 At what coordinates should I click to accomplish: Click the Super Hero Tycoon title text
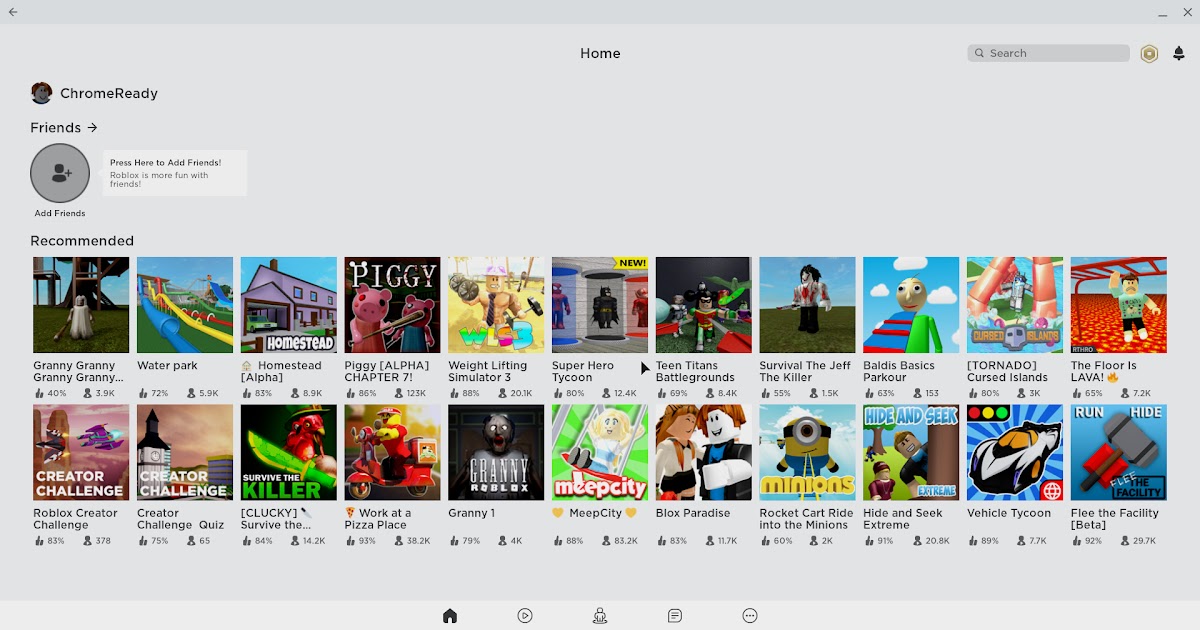click(x=583, y=372)
